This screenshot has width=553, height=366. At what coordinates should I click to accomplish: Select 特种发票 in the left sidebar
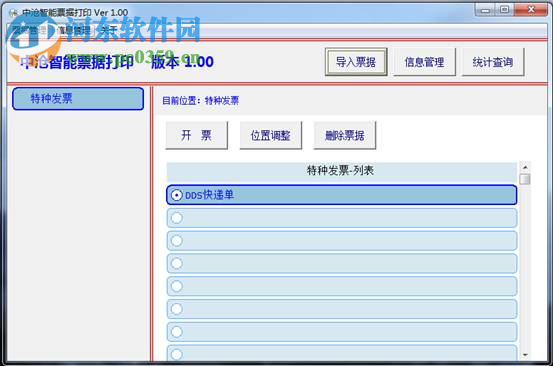[x=78, y=99]
